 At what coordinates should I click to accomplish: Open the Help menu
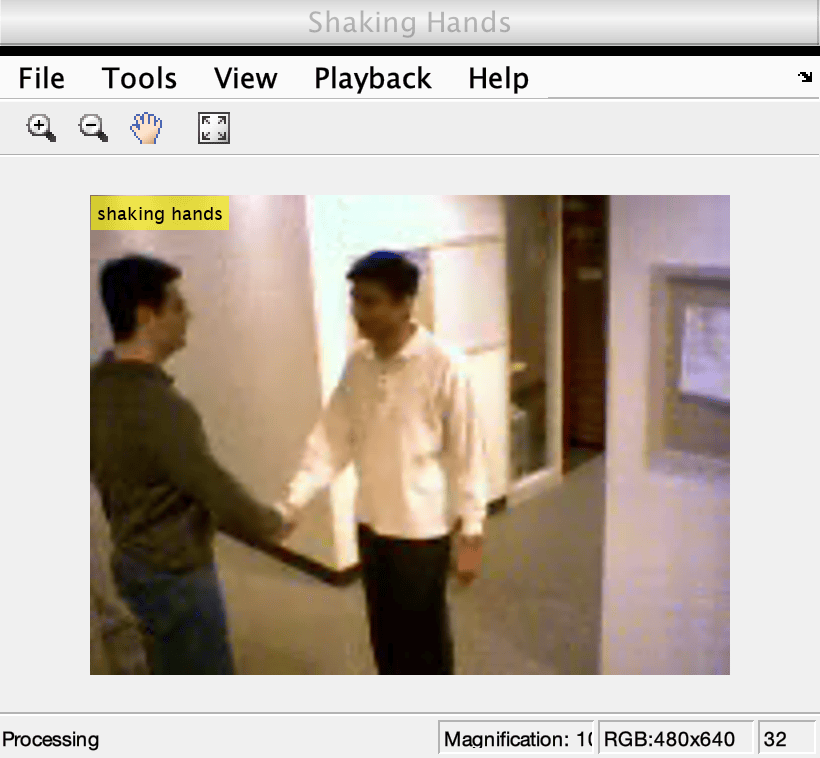click(x=498, y=78)
